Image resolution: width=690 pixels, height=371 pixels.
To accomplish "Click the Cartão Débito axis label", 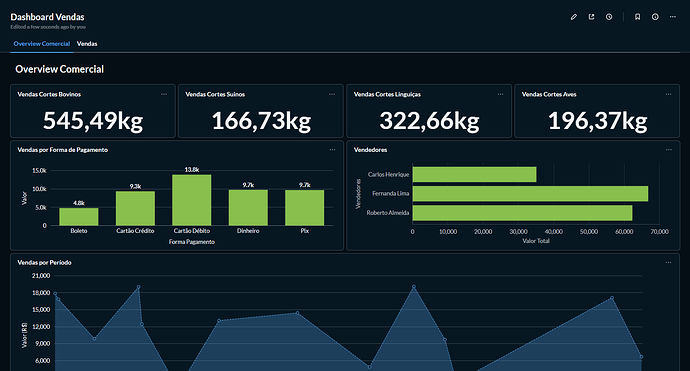I will click(x=192, y=231).
